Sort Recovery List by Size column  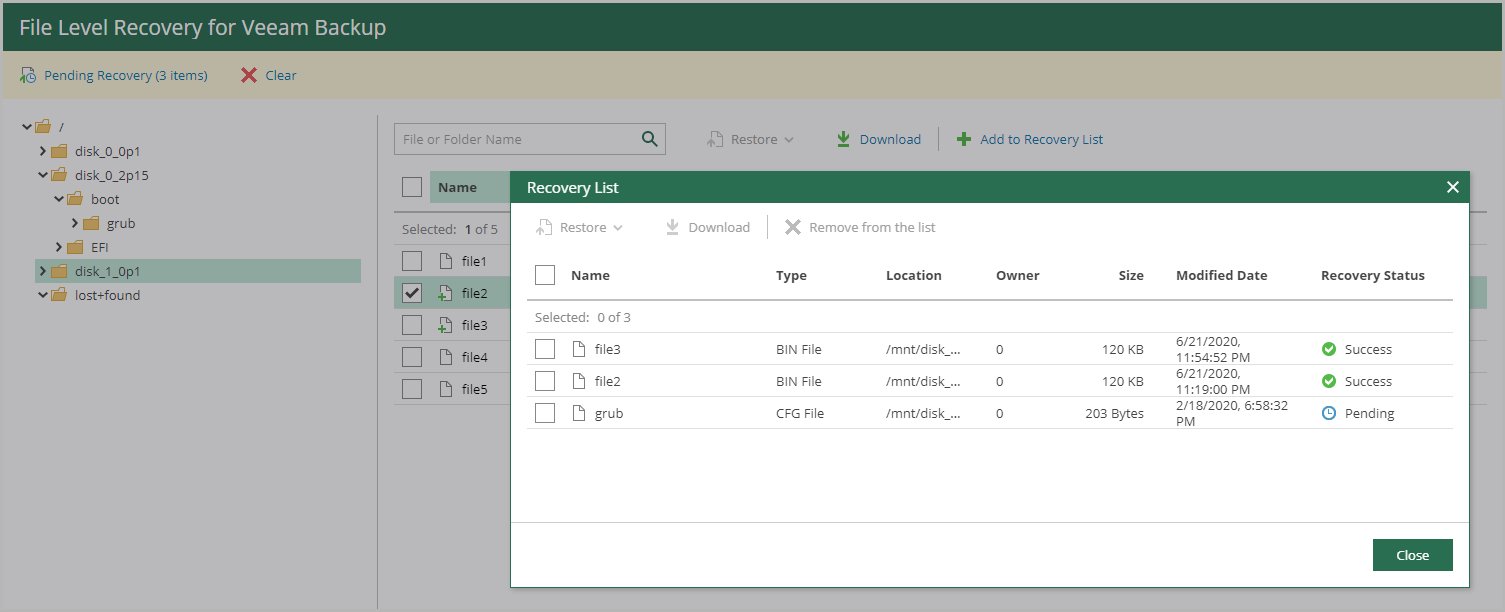1131,275
